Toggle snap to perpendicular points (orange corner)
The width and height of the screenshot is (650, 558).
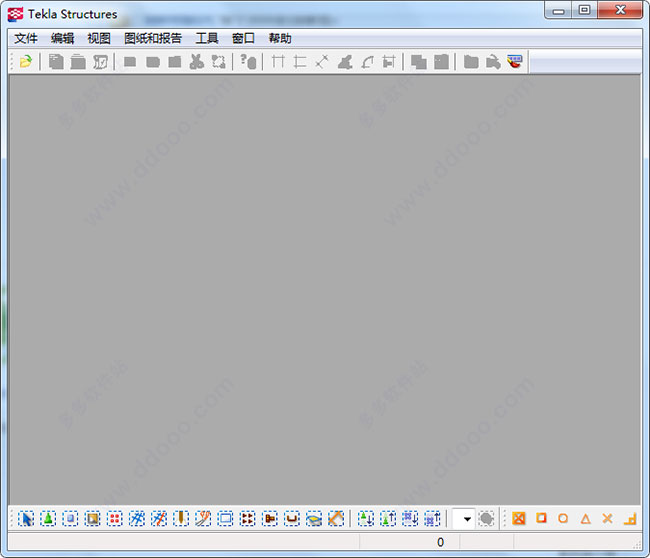click(x=630, y=519)
